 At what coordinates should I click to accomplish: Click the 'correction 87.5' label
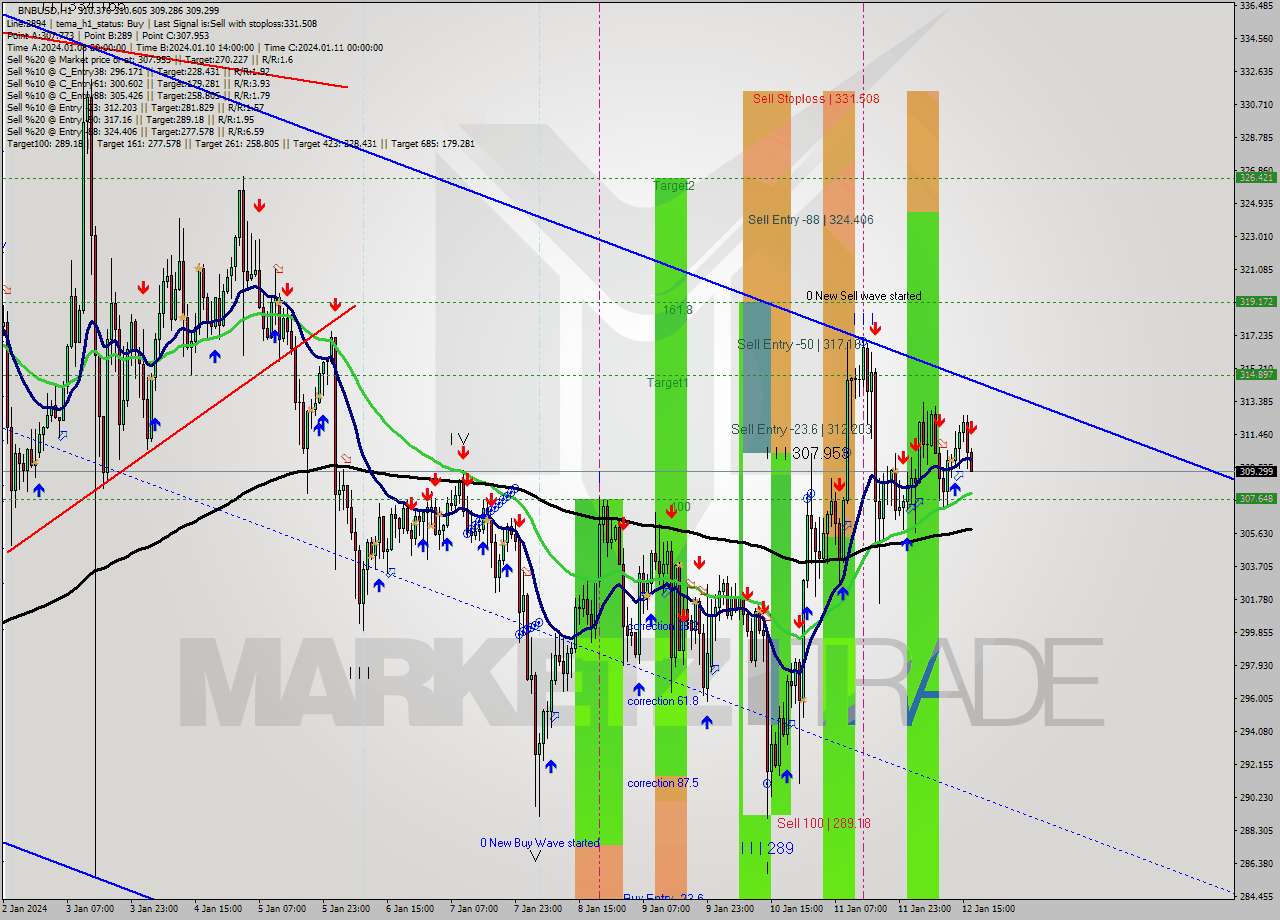pyautogui.click(x=663, y=783)
